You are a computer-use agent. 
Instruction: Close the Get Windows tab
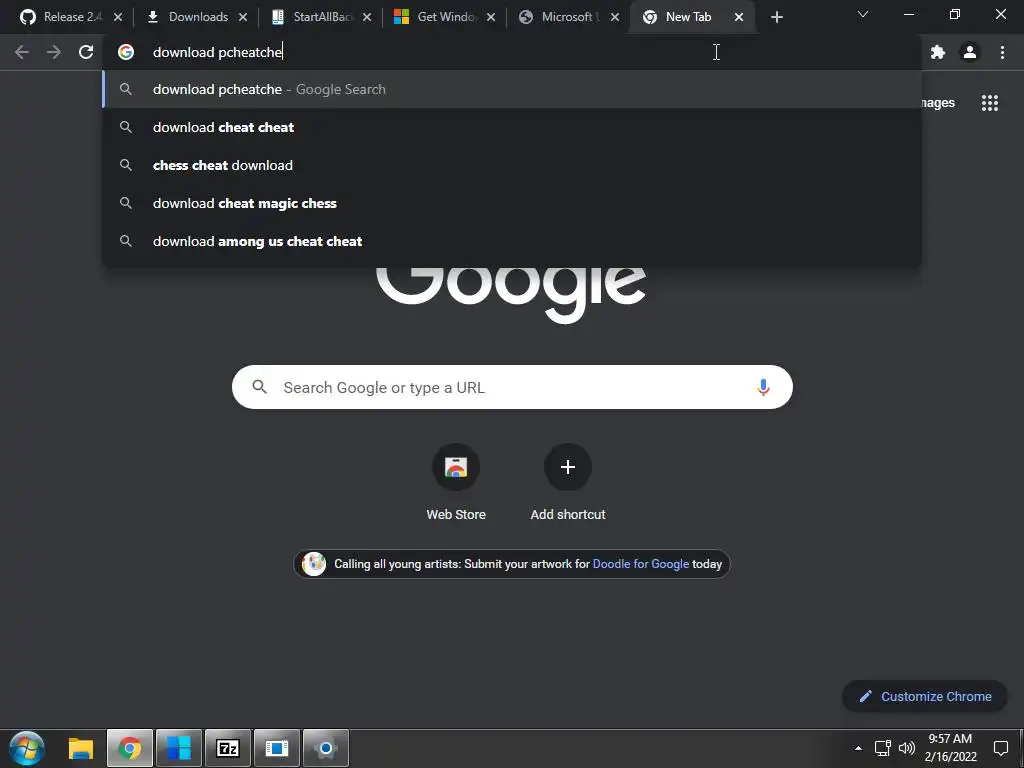pyautogui.click(x=491, y=17)
